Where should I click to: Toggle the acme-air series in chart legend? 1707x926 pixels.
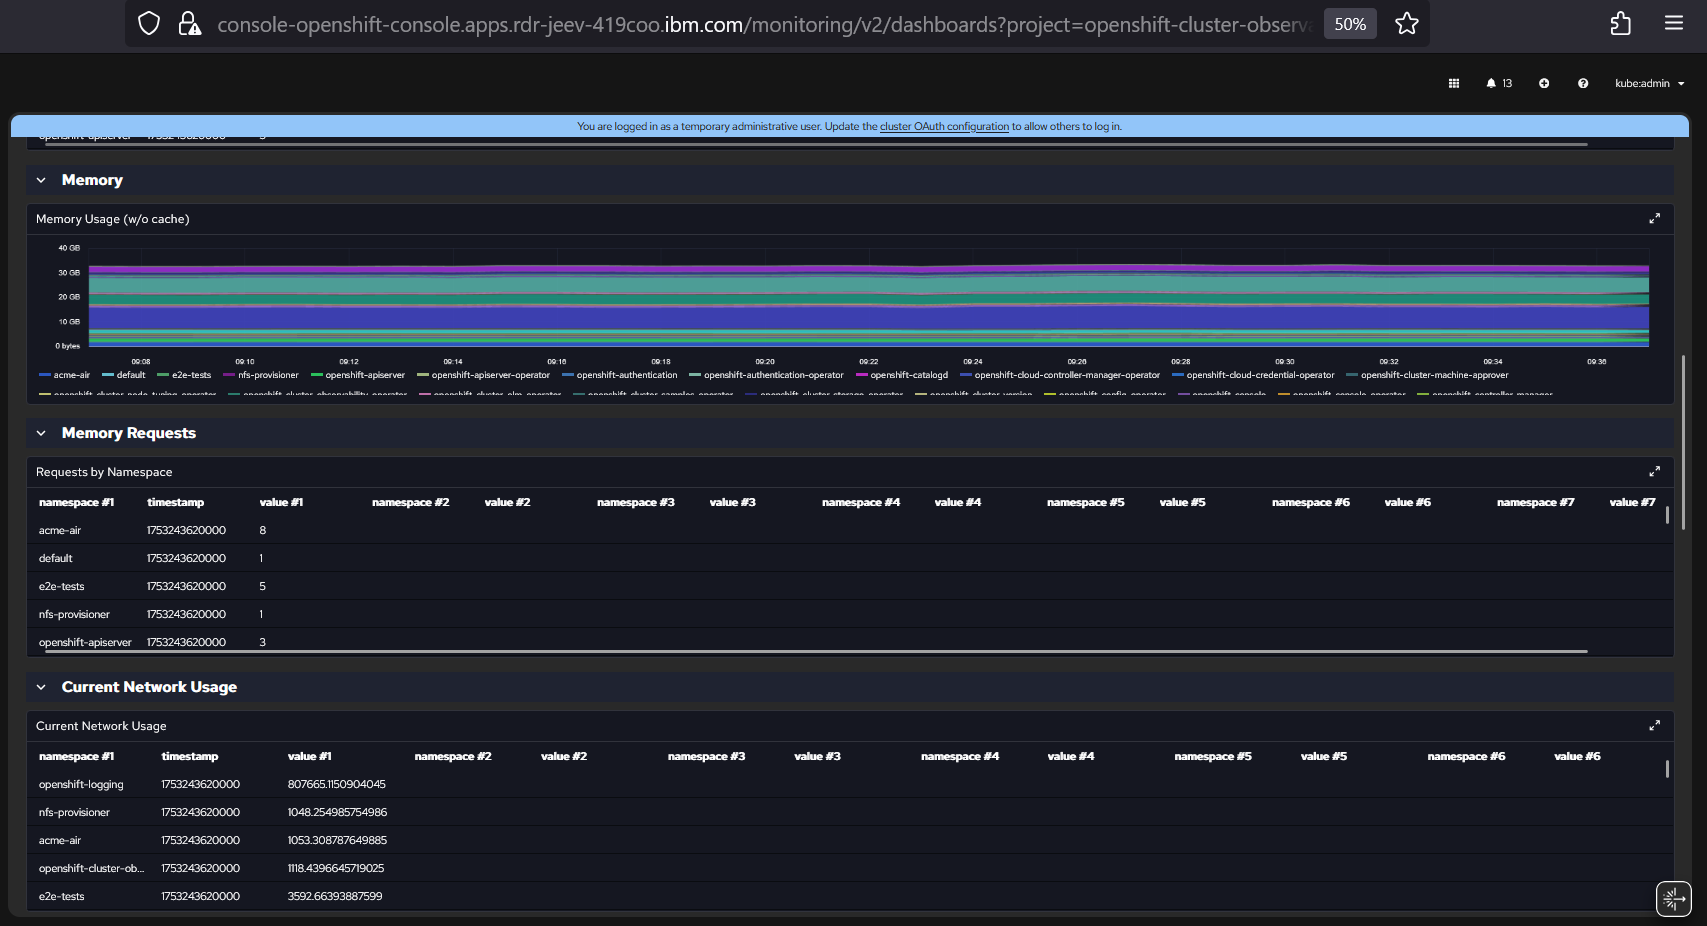65,376
